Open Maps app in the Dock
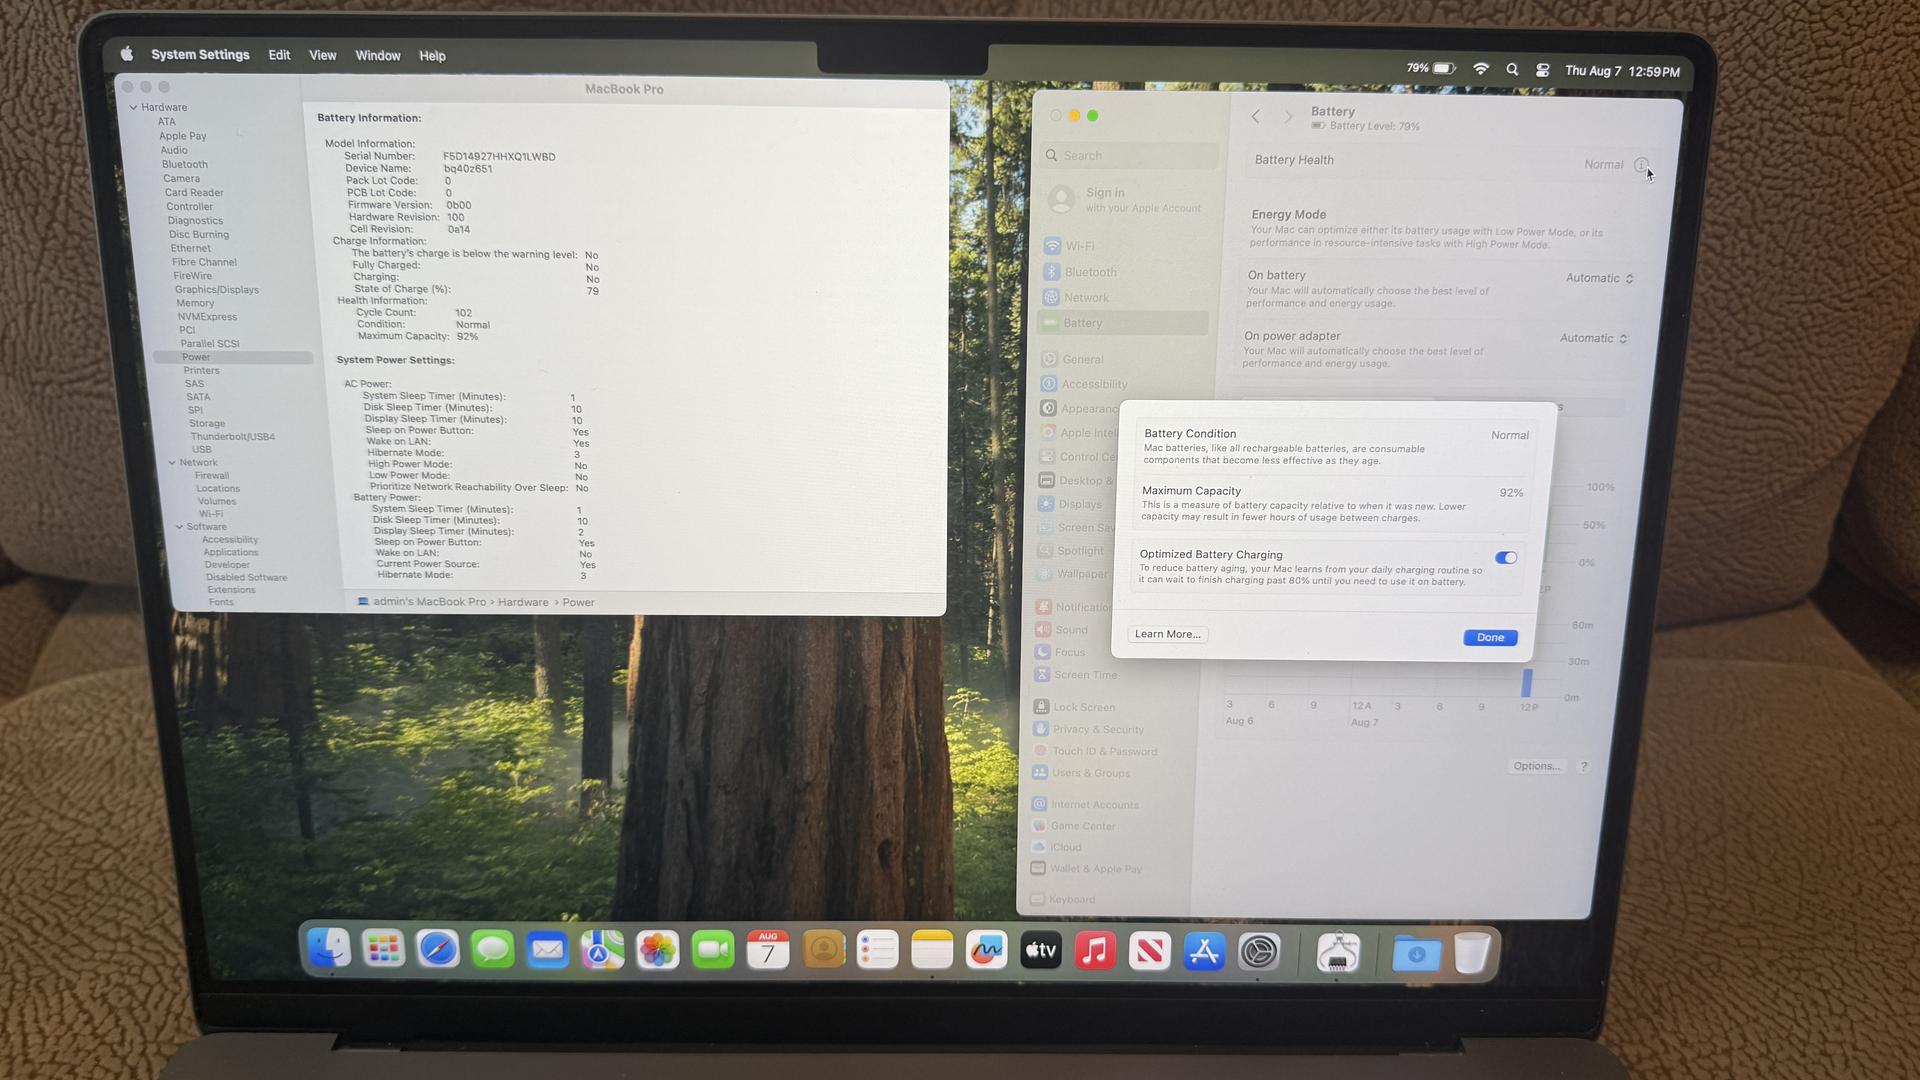The height and width of the screenshot is (1080, 1920). coord(602,949)
